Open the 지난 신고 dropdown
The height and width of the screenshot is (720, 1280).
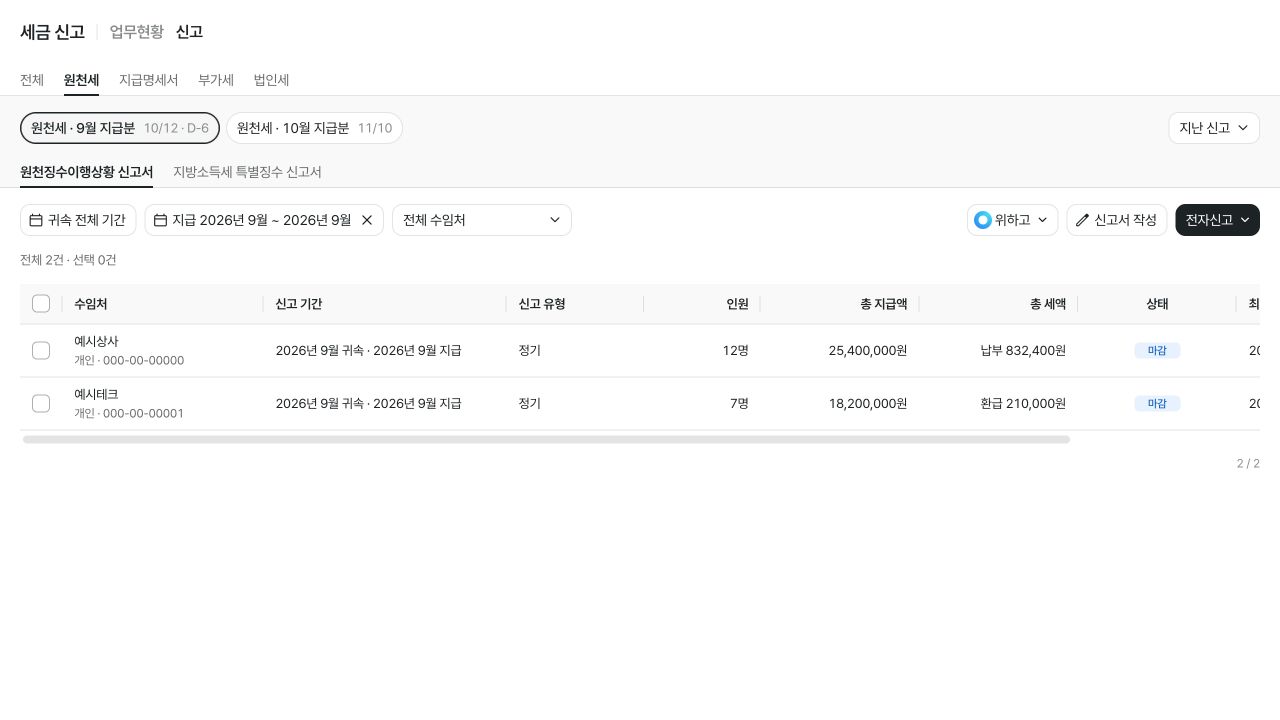[1214, 128]
